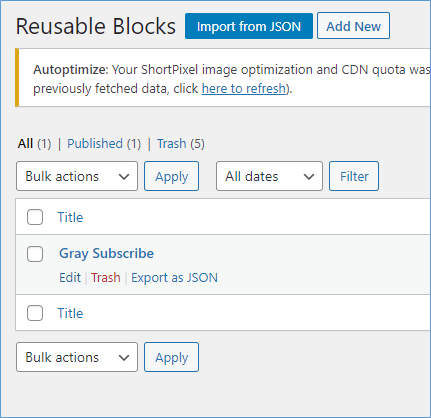Show All reusable blocks filter
Image resolution: width=431 pixels, height=418 pixels.
[x=25, y=144]
